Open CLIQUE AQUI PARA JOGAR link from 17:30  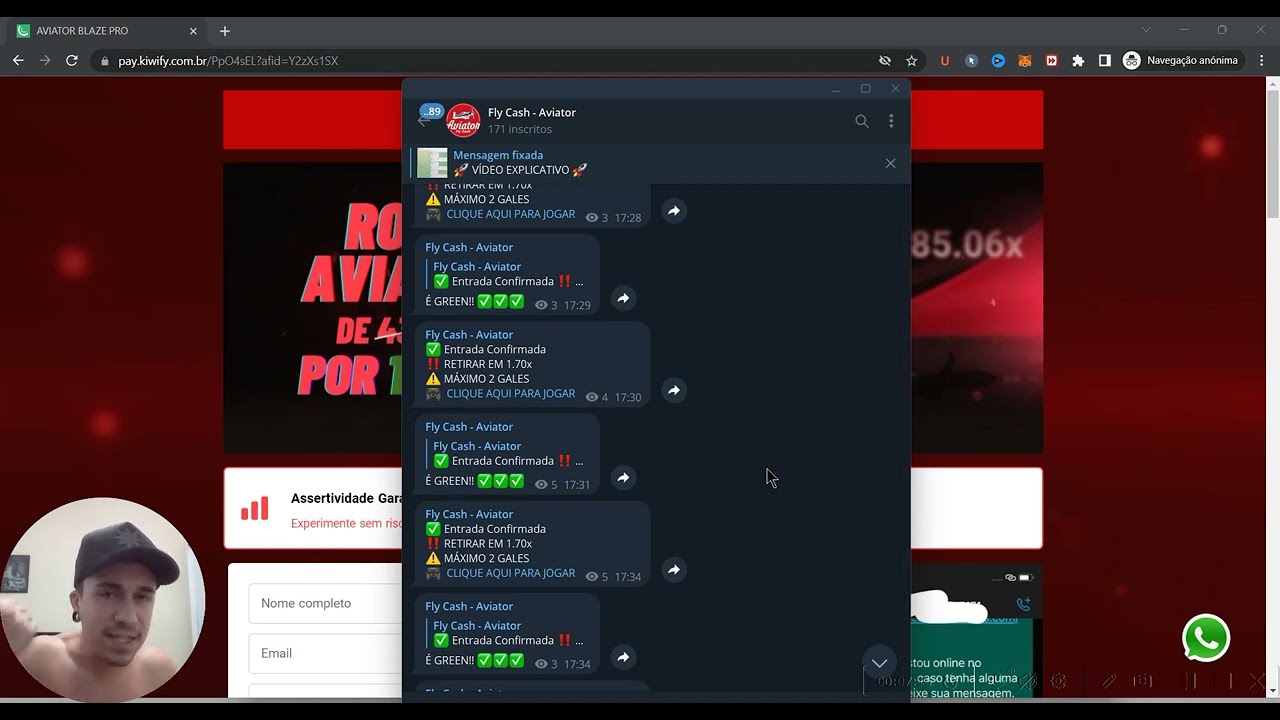click(x=510, y=394)
